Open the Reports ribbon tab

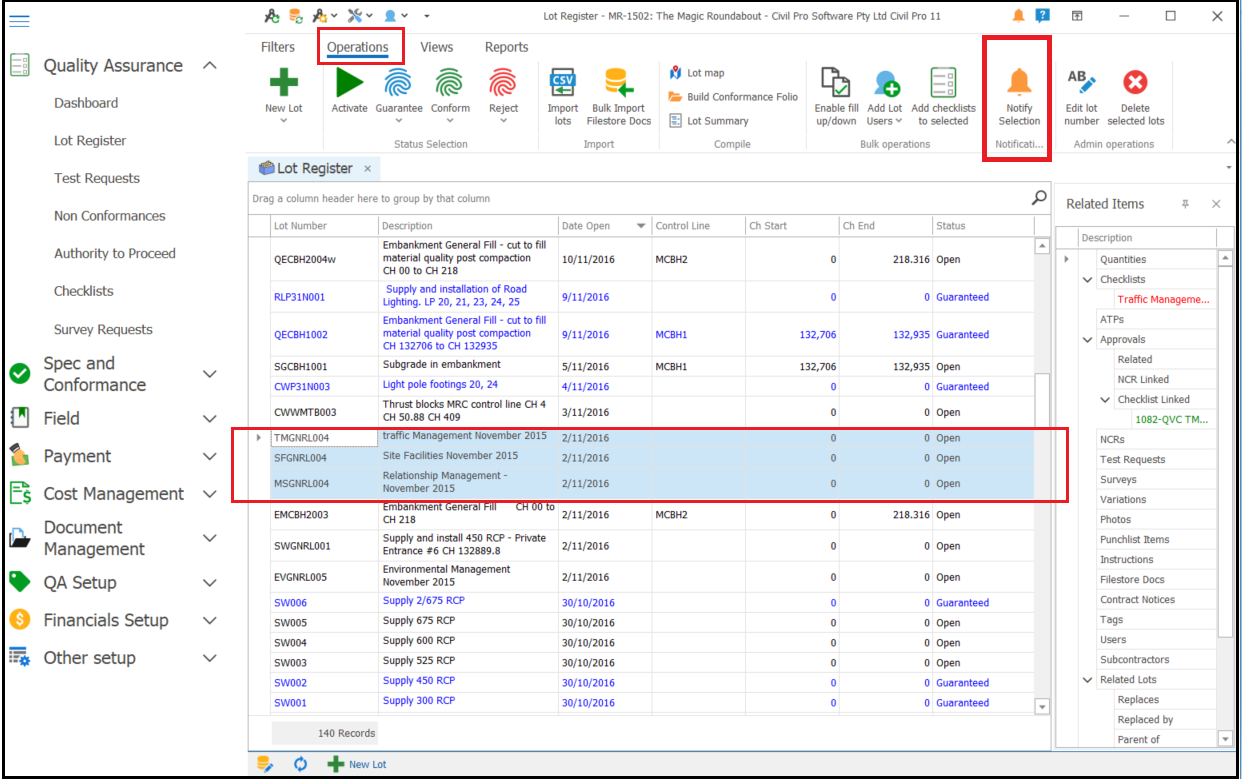tap(507, 47)
